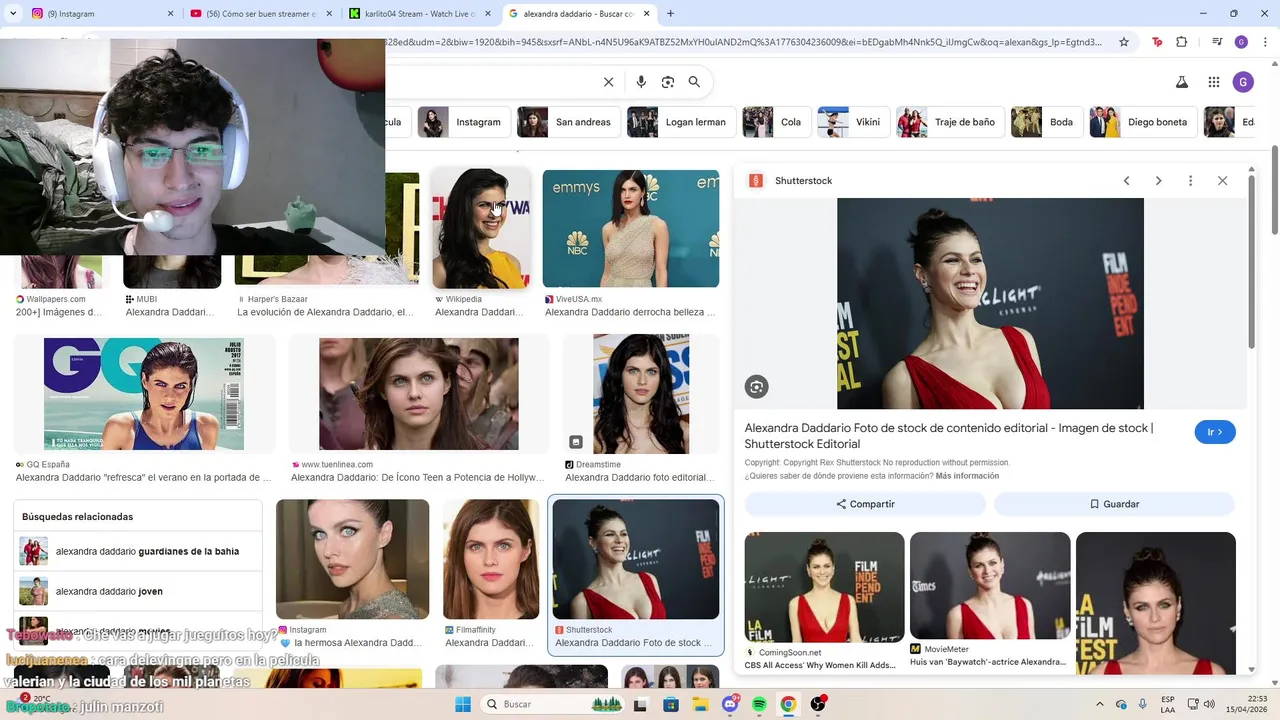This screenshot has width=1280, height=720.
Task: Click Guardar to save the image
Action: click(1114, 504)
